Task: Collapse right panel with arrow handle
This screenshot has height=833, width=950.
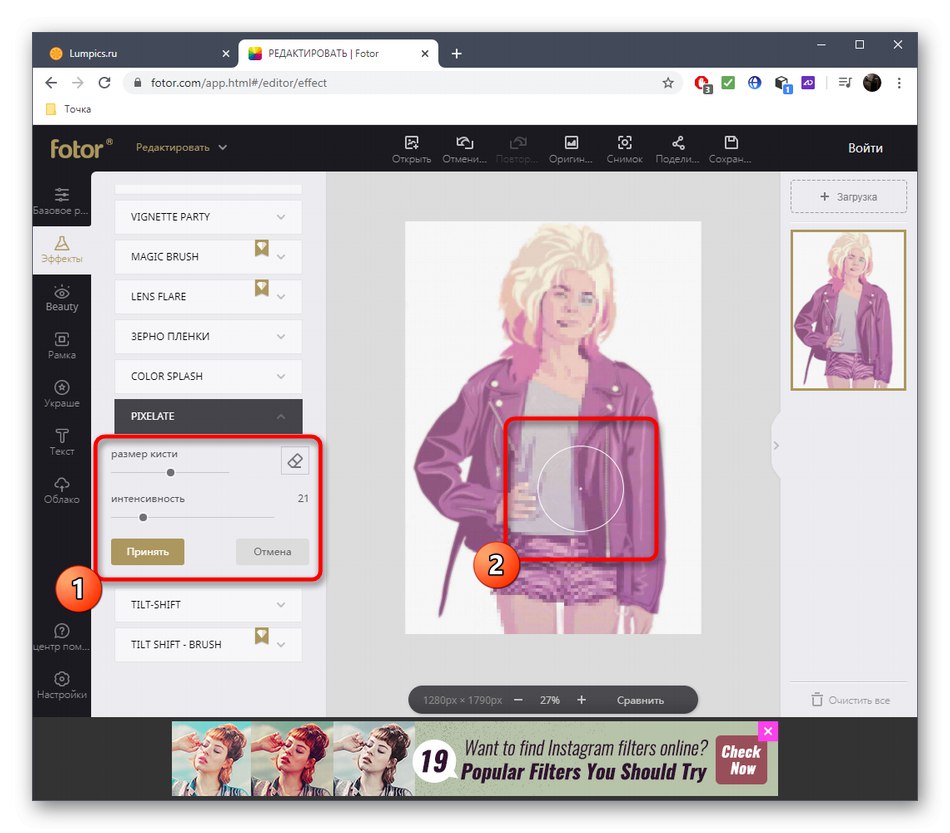Action: (776, 446)
